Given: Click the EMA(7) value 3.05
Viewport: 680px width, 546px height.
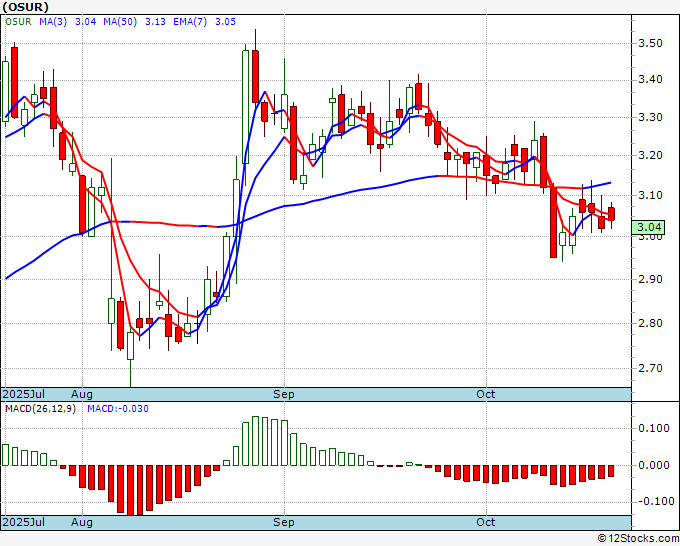Looking at the screenshot, I should [x=226, y=22].
